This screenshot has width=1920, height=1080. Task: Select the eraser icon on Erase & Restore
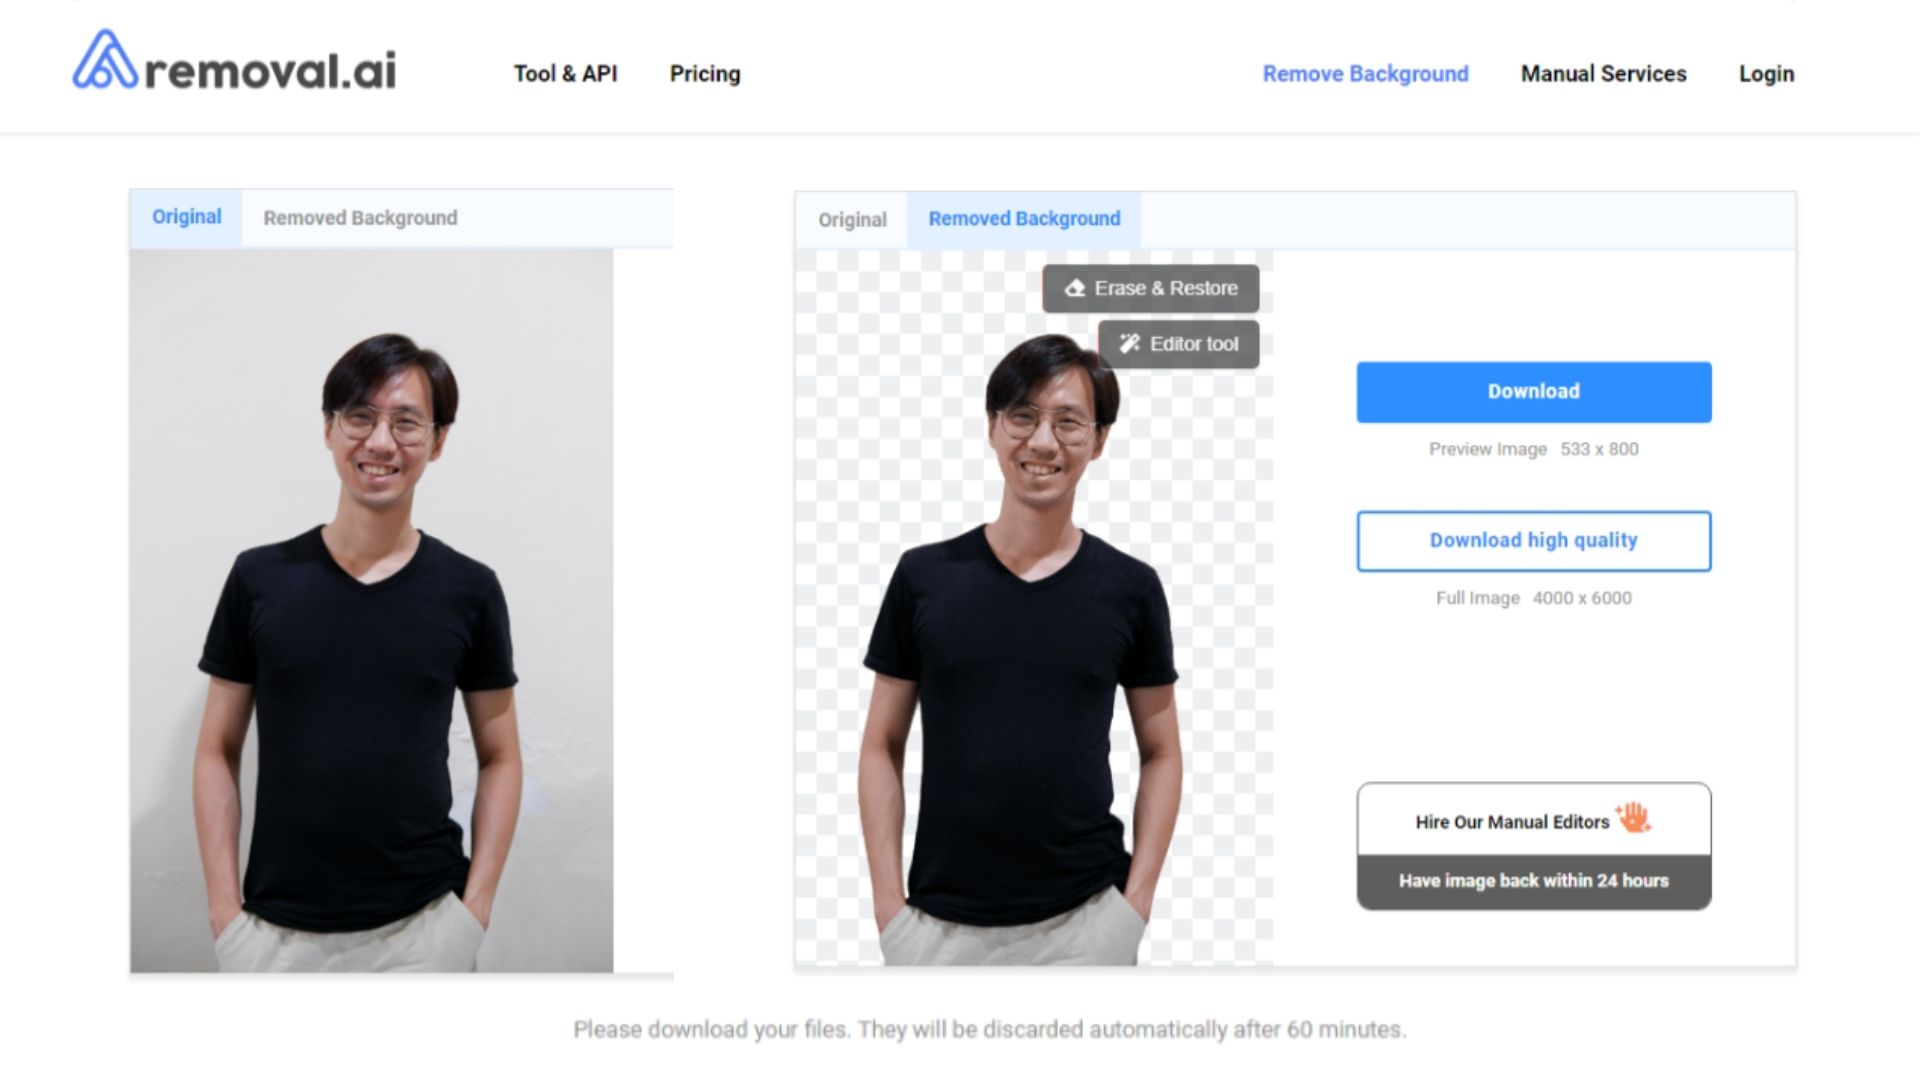pyautogui.click(x=1074, y=289)
